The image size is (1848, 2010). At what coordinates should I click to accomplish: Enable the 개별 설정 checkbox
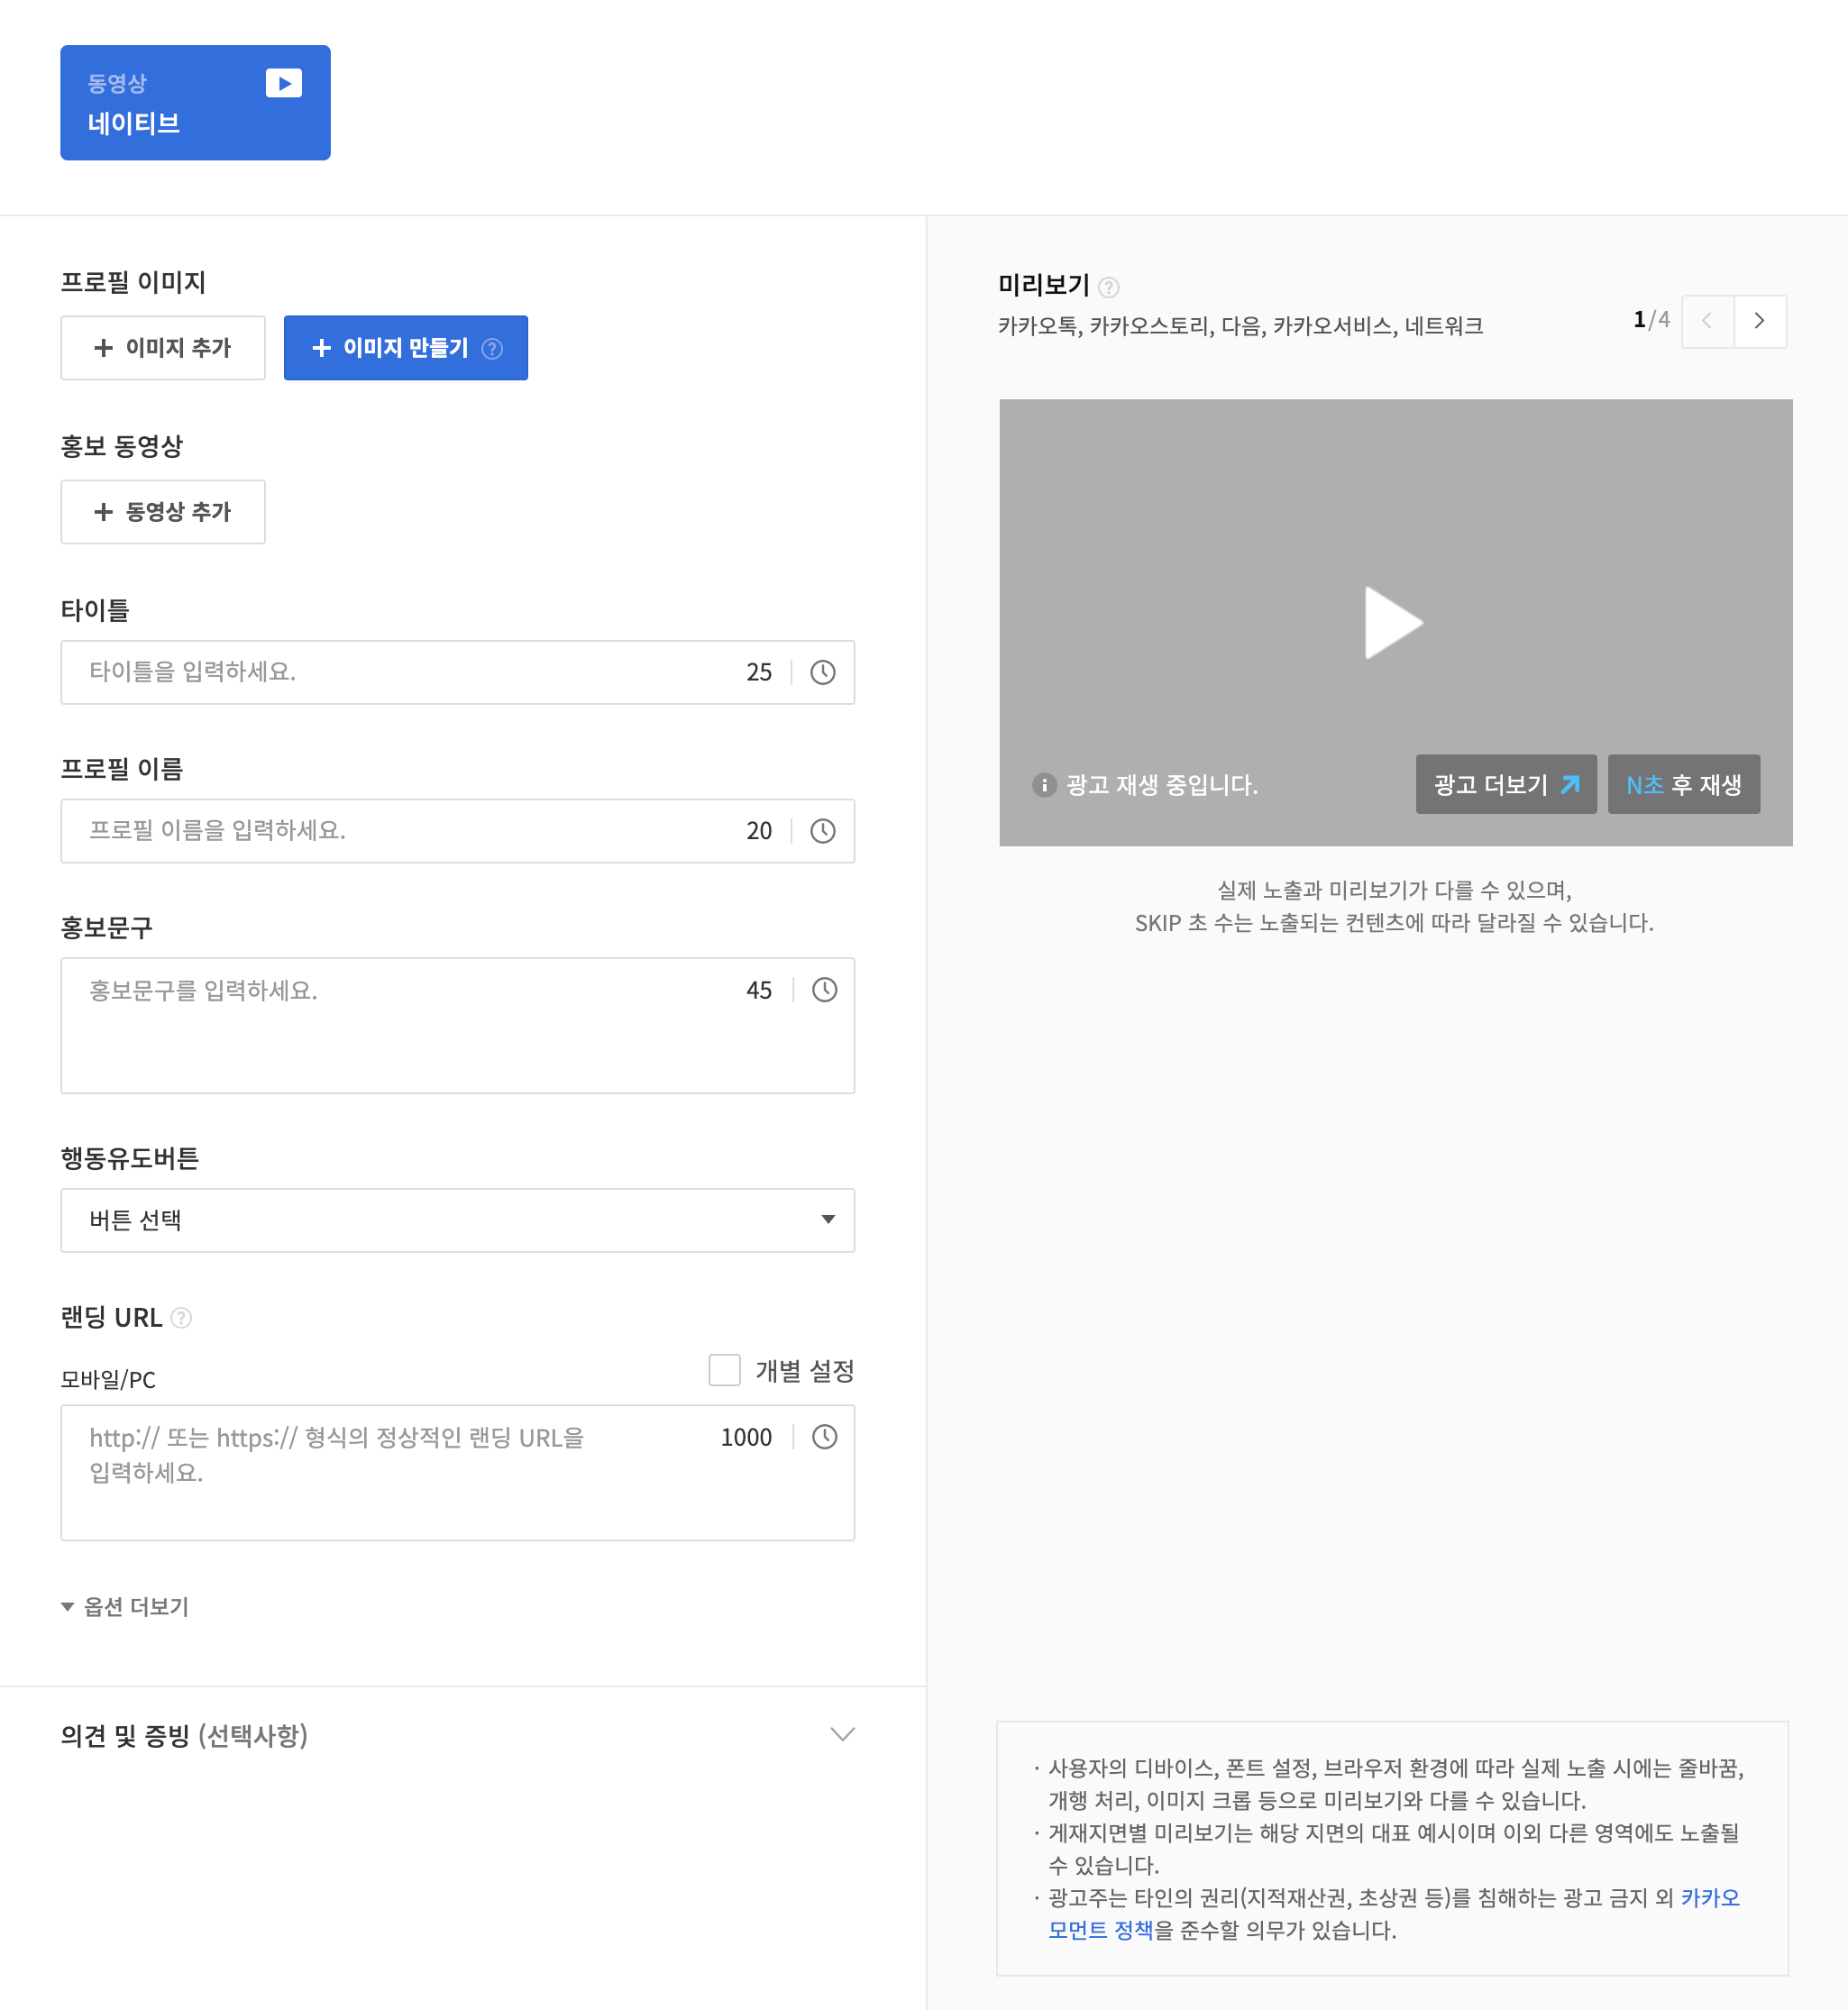pyautogui.click(x=724, y=1370)
